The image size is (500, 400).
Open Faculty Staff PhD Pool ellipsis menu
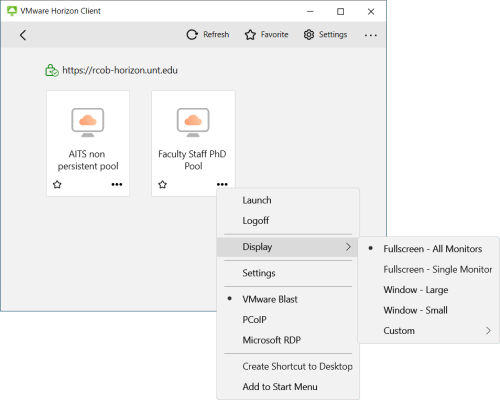(222, 184)
